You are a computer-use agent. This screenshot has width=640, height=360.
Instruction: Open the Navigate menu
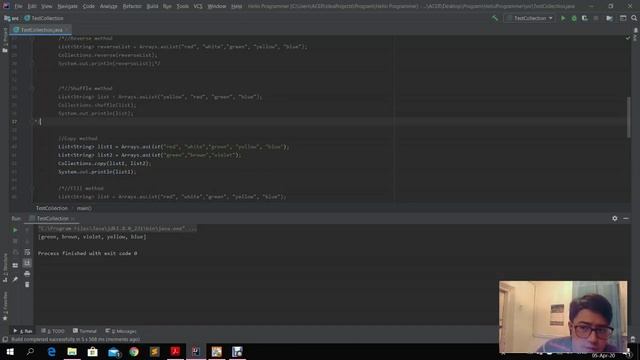tap(67, 6)
